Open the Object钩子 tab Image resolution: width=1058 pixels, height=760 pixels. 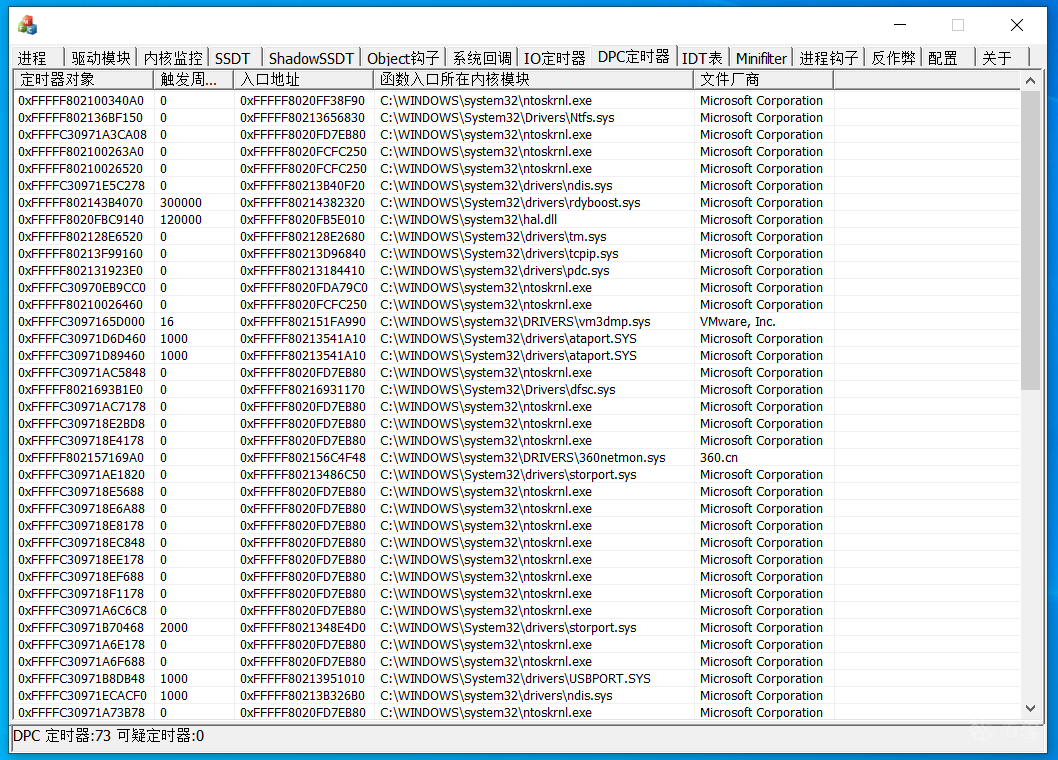(x=403, y=58)
